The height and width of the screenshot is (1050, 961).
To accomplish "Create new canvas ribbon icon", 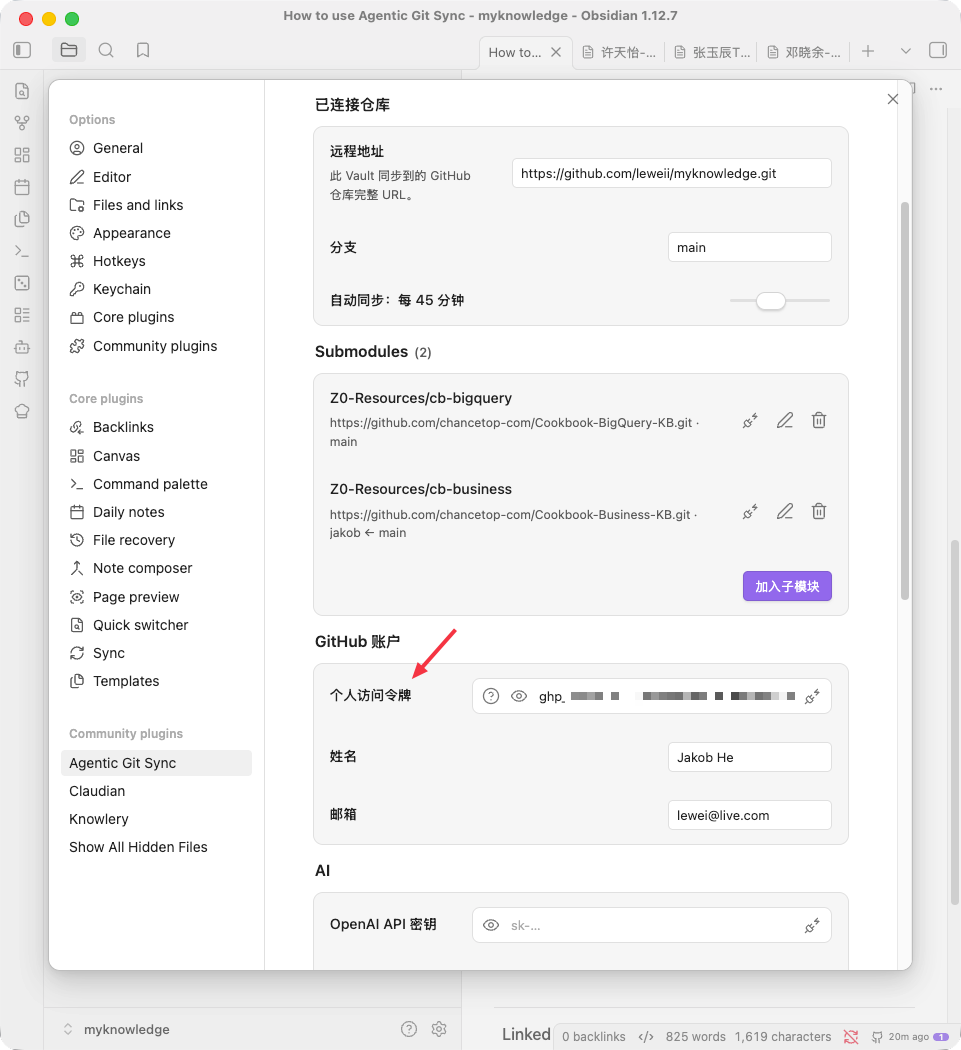I will [x=22, y=155].
